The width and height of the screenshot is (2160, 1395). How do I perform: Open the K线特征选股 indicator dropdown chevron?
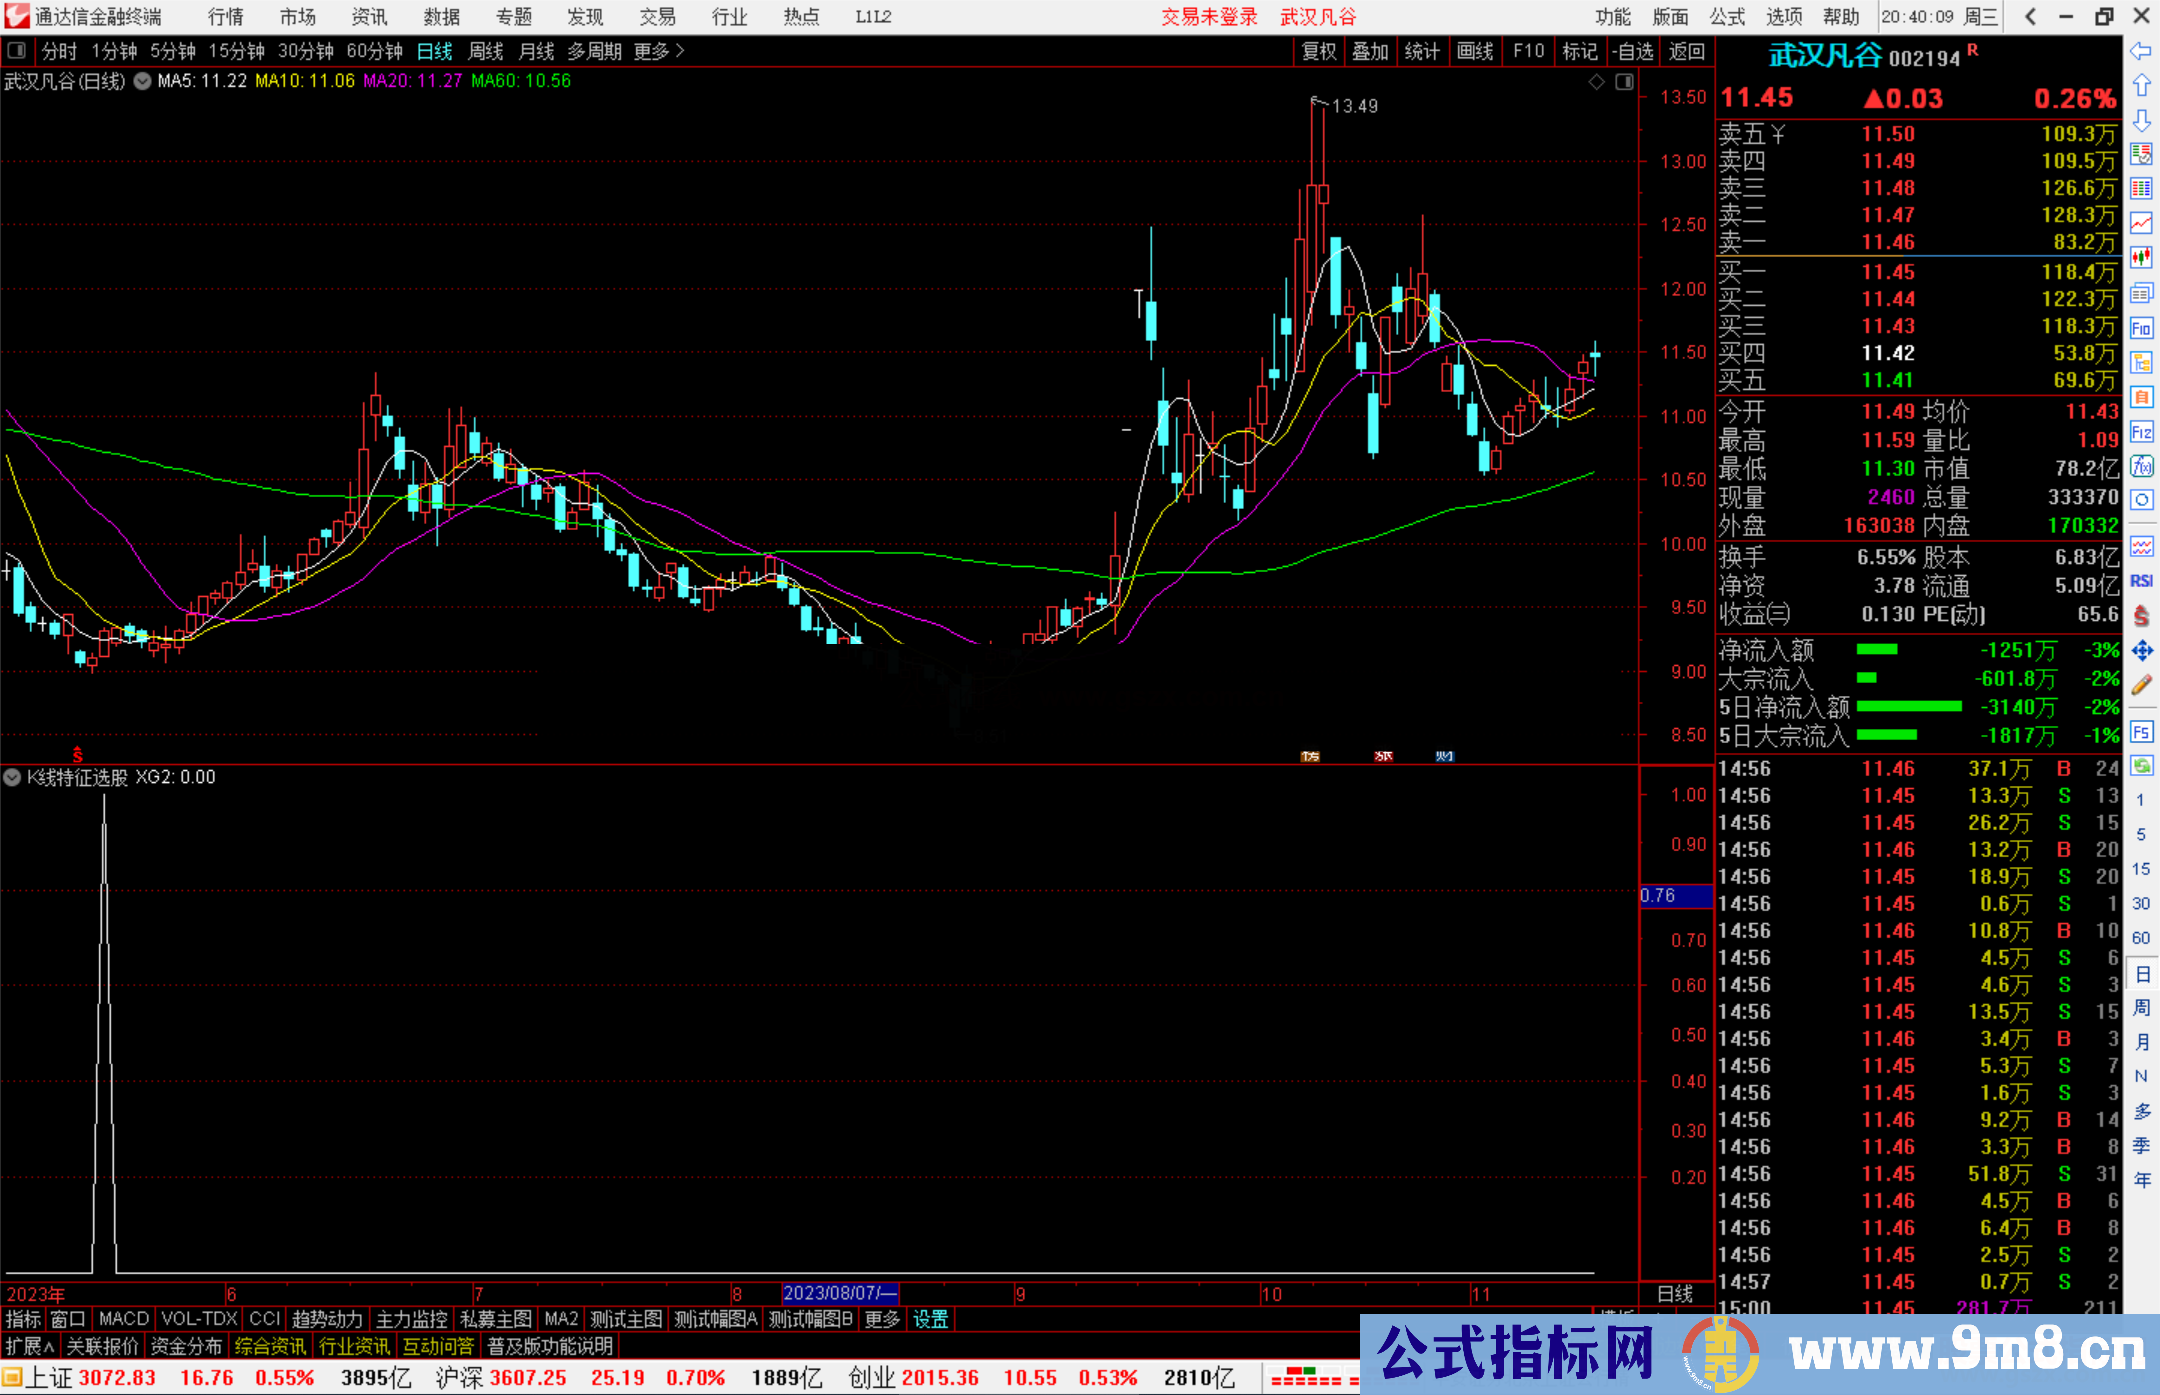[x=12, y=777]
